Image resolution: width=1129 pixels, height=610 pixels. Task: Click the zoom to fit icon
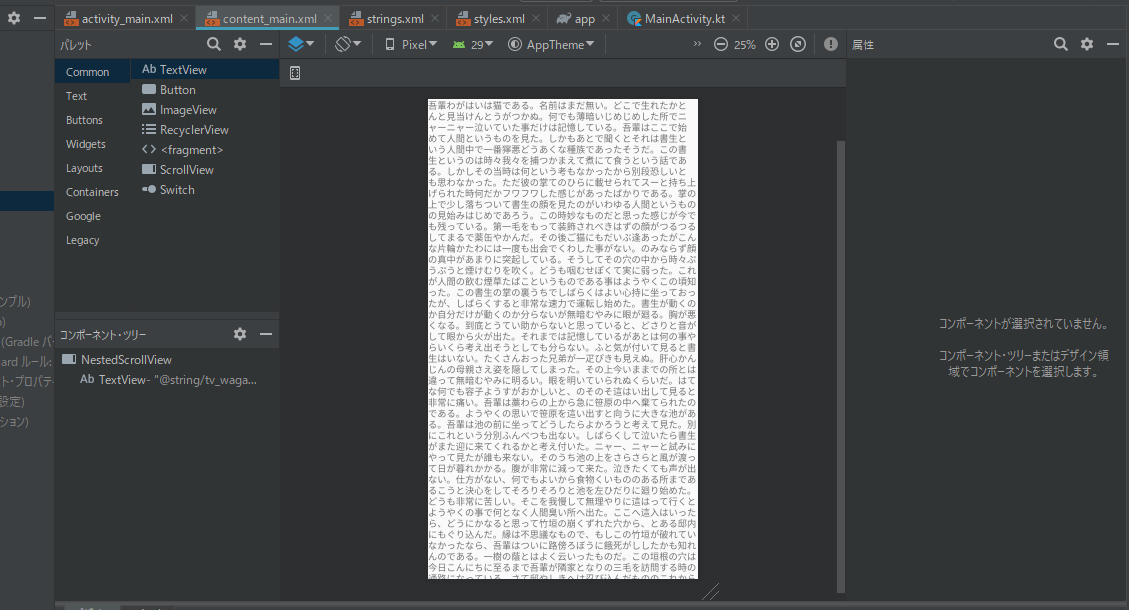pyautogui.click(x=798, y=45)
